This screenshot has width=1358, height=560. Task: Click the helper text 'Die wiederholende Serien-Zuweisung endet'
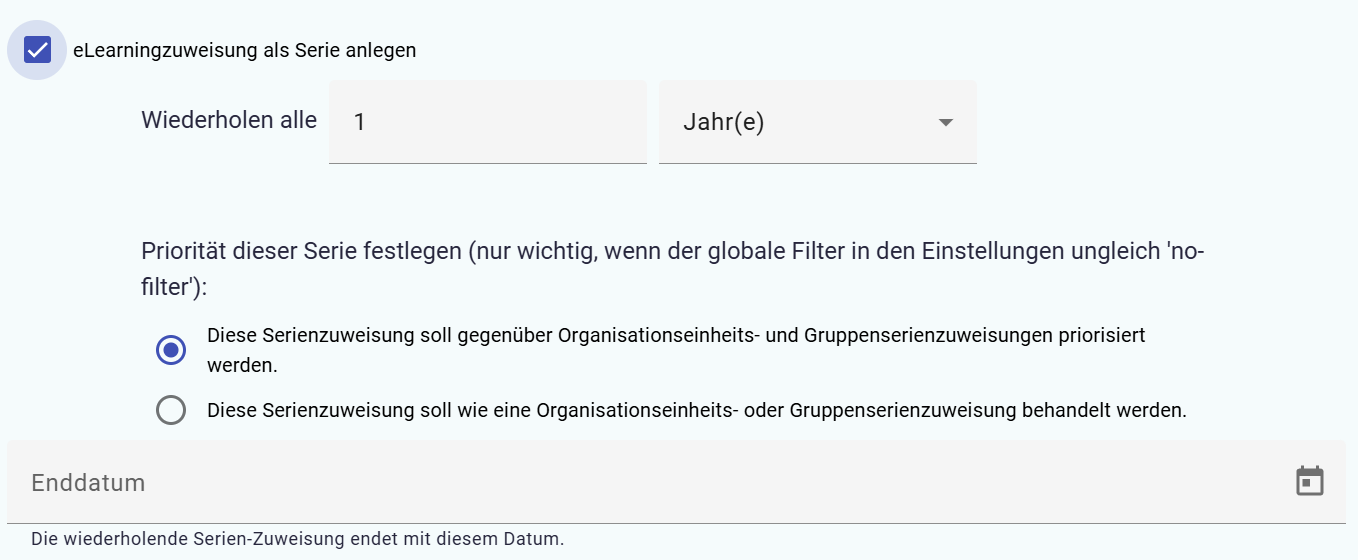click(297, 539)
